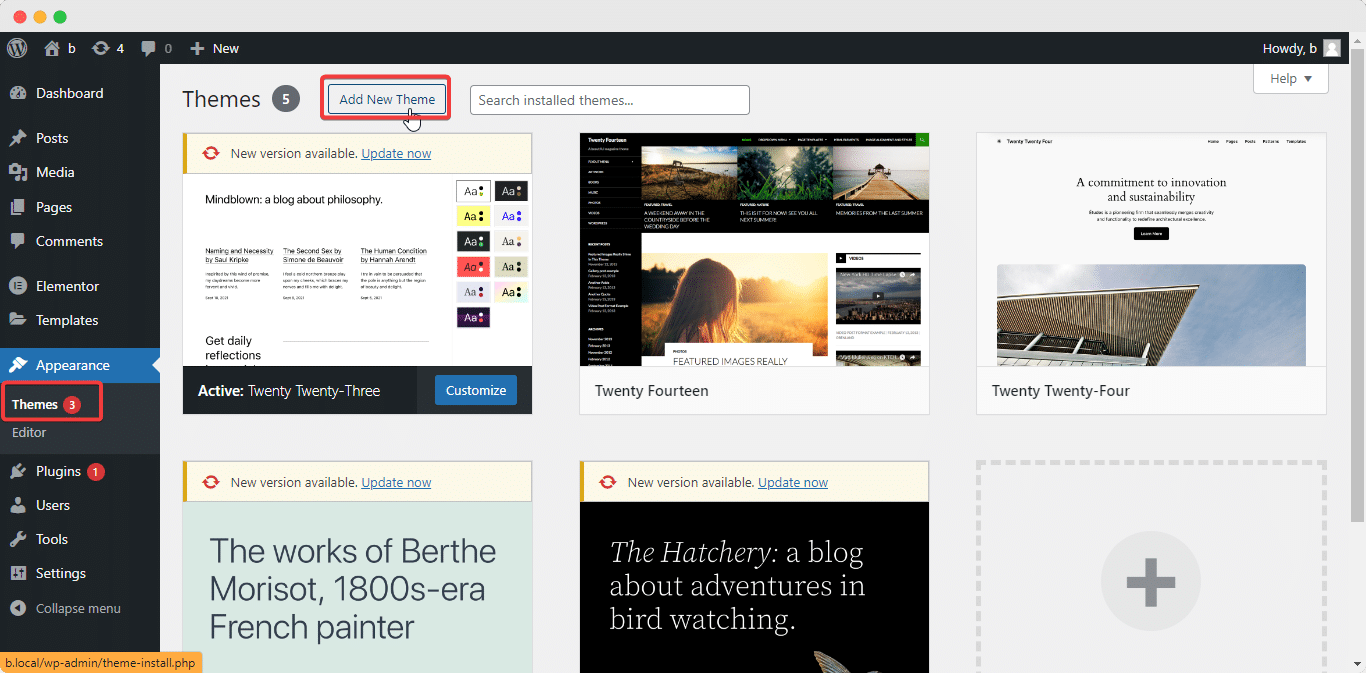Click Update now above Hatchery theme

click(x=793, y=482)
